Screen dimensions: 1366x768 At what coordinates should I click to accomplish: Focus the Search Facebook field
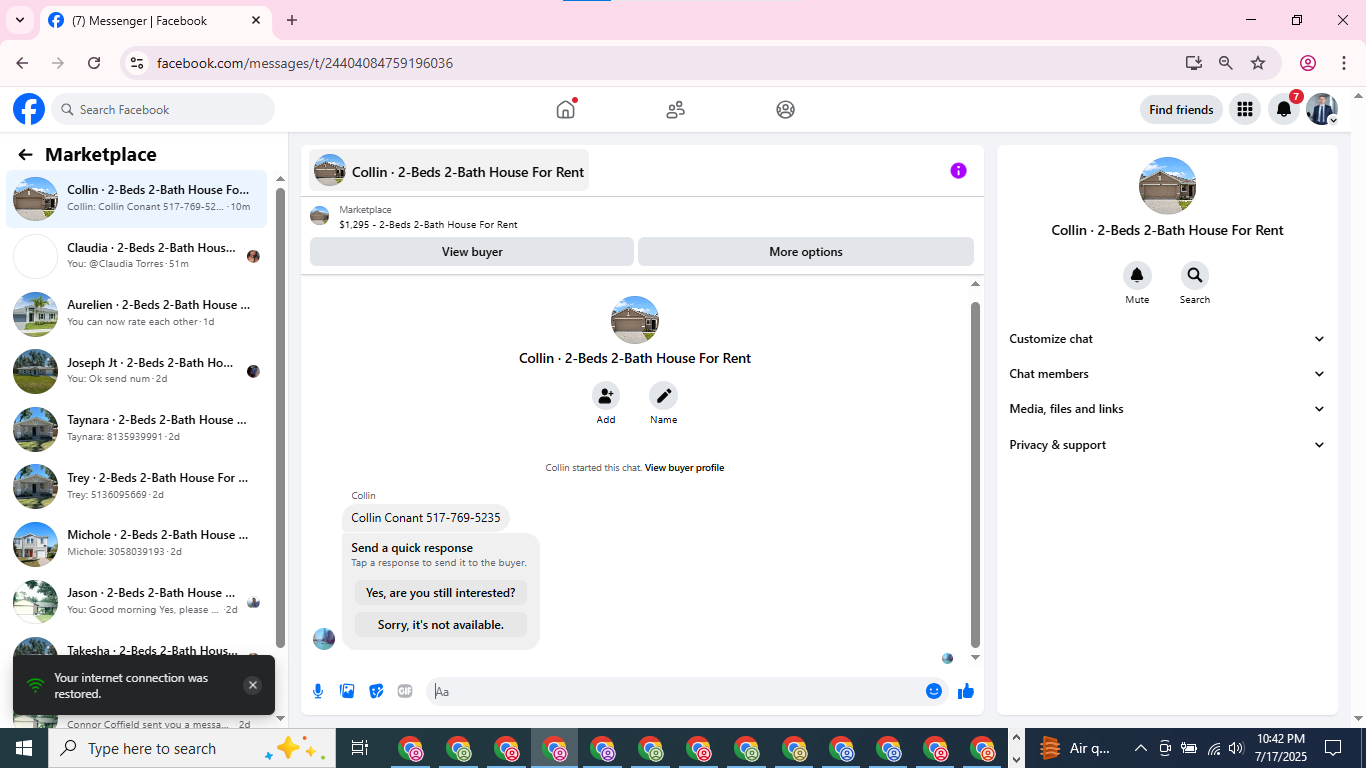click(x=163, y=109)
